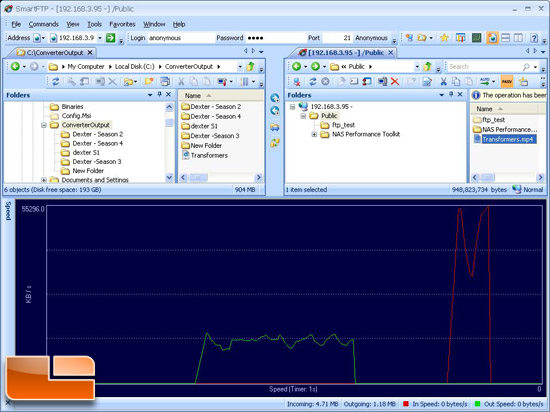Close the local Folders panel
The height and width of the screenshot is (412, 550).
(169, 94)
